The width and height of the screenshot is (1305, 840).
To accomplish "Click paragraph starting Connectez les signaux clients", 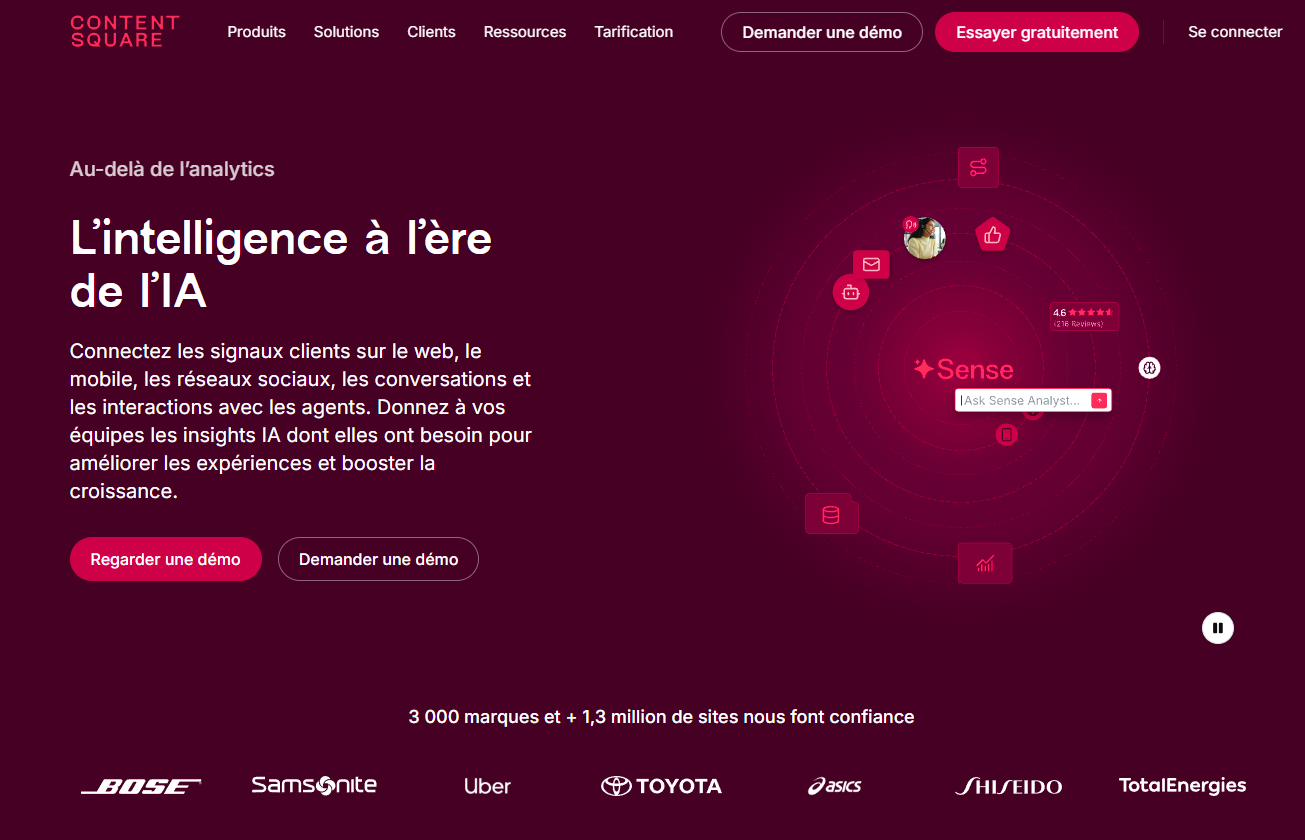I will [x=301, y=421].
